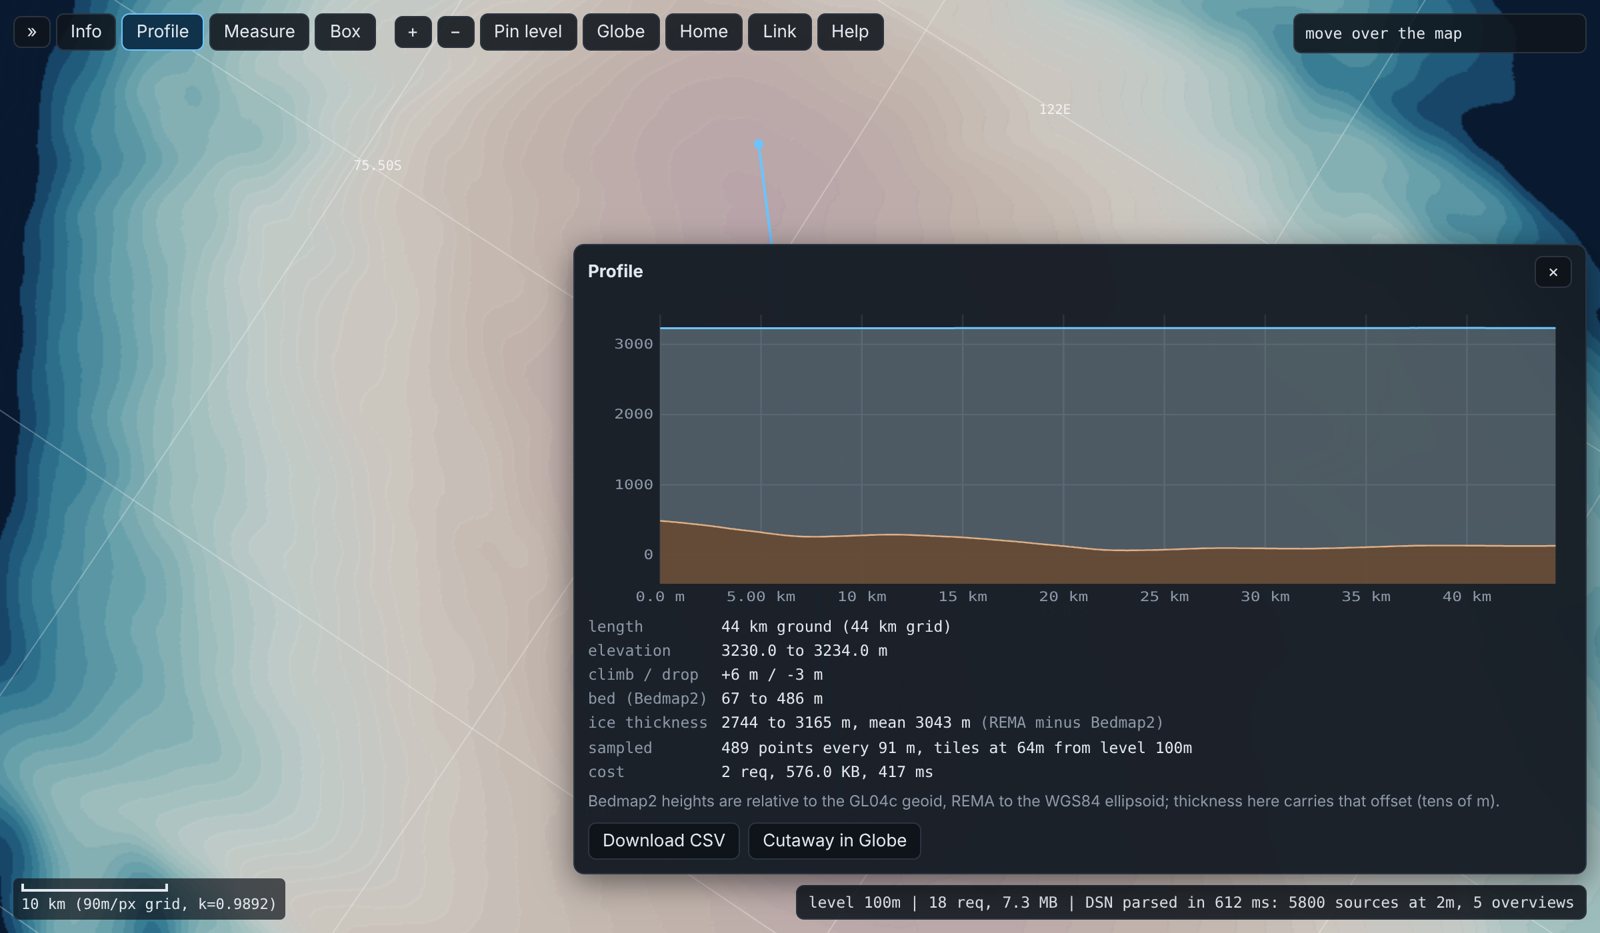Click the profile line start point on map
1600x933 pixels.
(759, 145)
